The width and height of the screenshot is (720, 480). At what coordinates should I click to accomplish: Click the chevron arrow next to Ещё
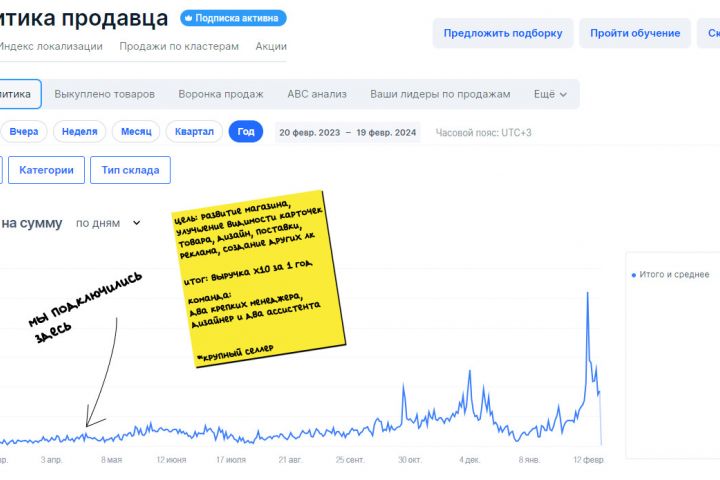[563, 95]
